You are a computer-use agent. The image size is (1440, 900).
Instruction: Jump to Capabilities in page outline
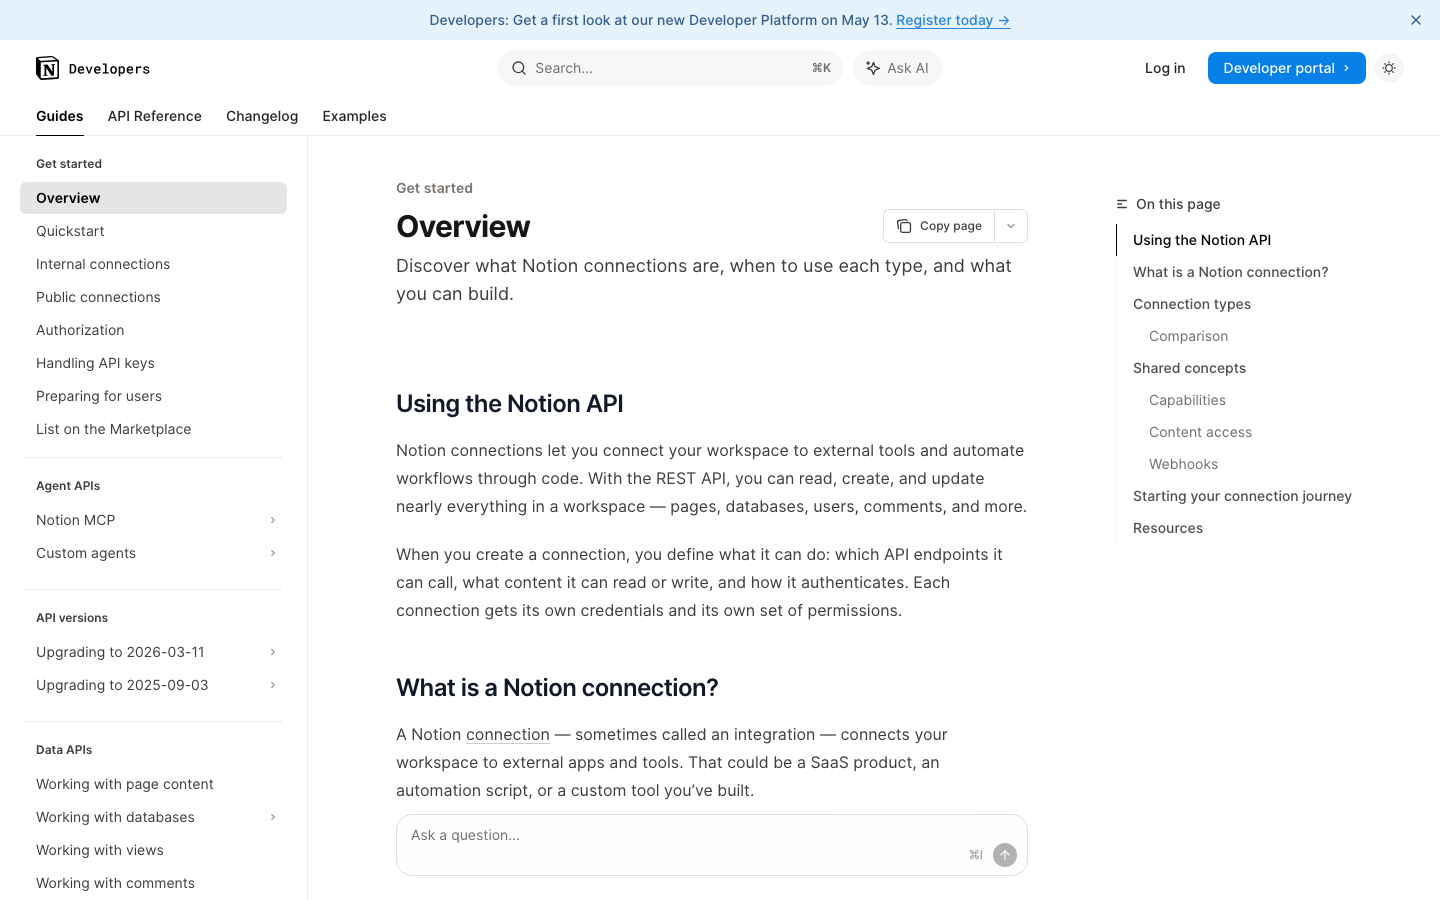point(1187,400)
